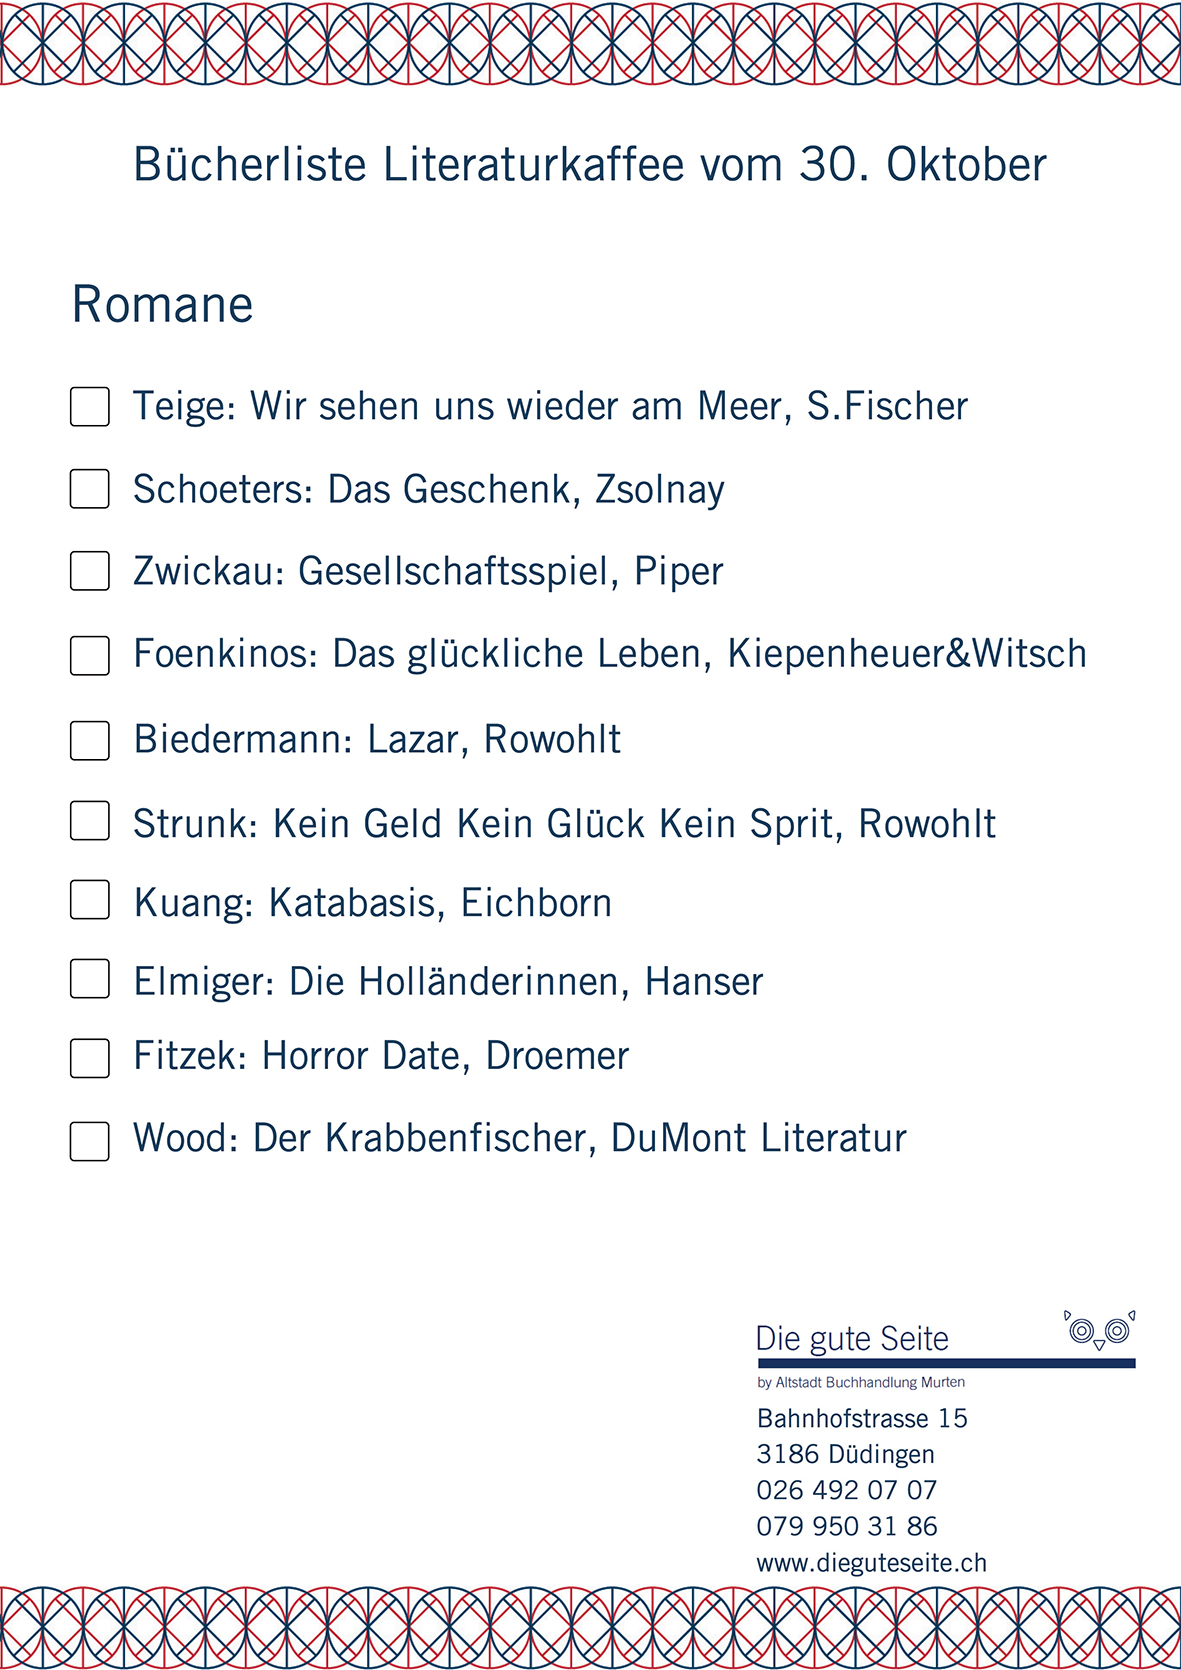1181x1670 pixels.
Task: Select the Foenkinos: Das glückliche Leben checkbox
Action: (90, 655)
